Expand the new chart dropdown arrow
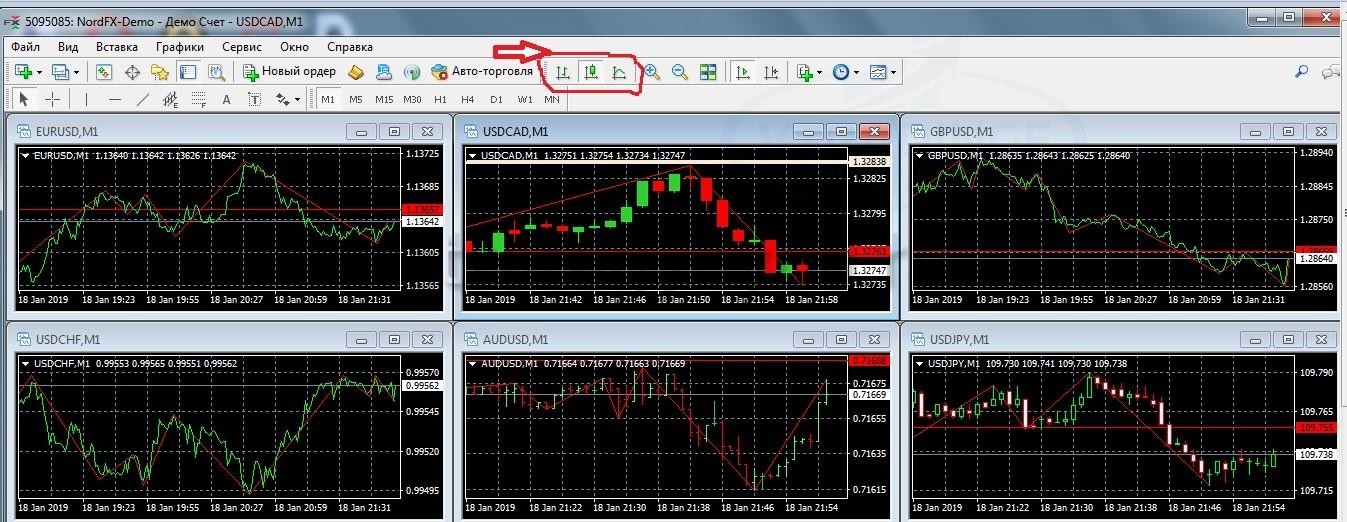Image resolution: width=1347 pixels, height=522 pixels. click(39, 72)
